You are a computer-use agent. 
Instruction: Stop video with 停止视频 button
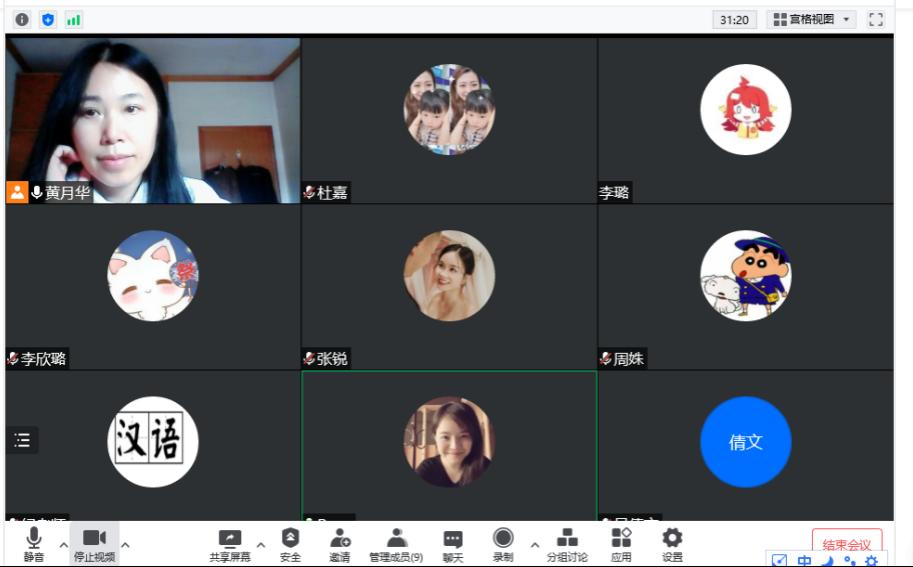tap(94, 544)
